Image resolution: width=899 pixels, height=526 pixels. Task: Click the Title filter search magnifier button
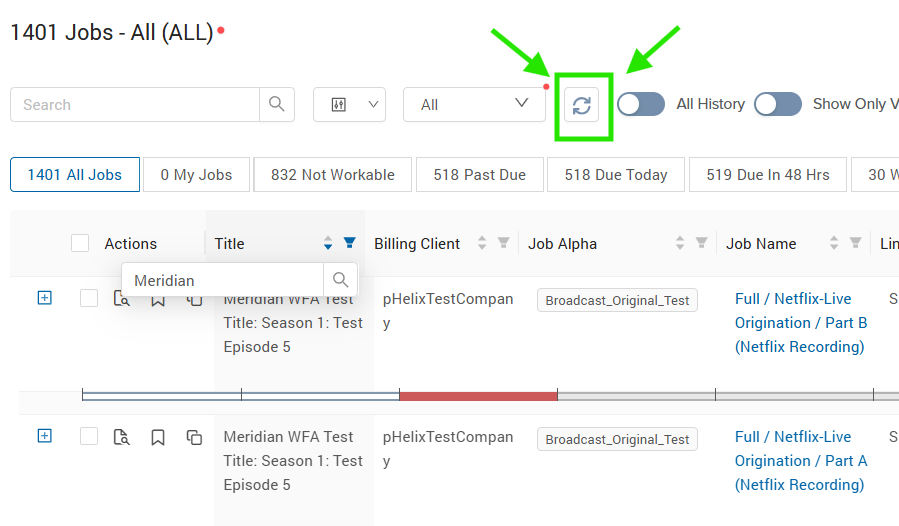pos(341,280)
